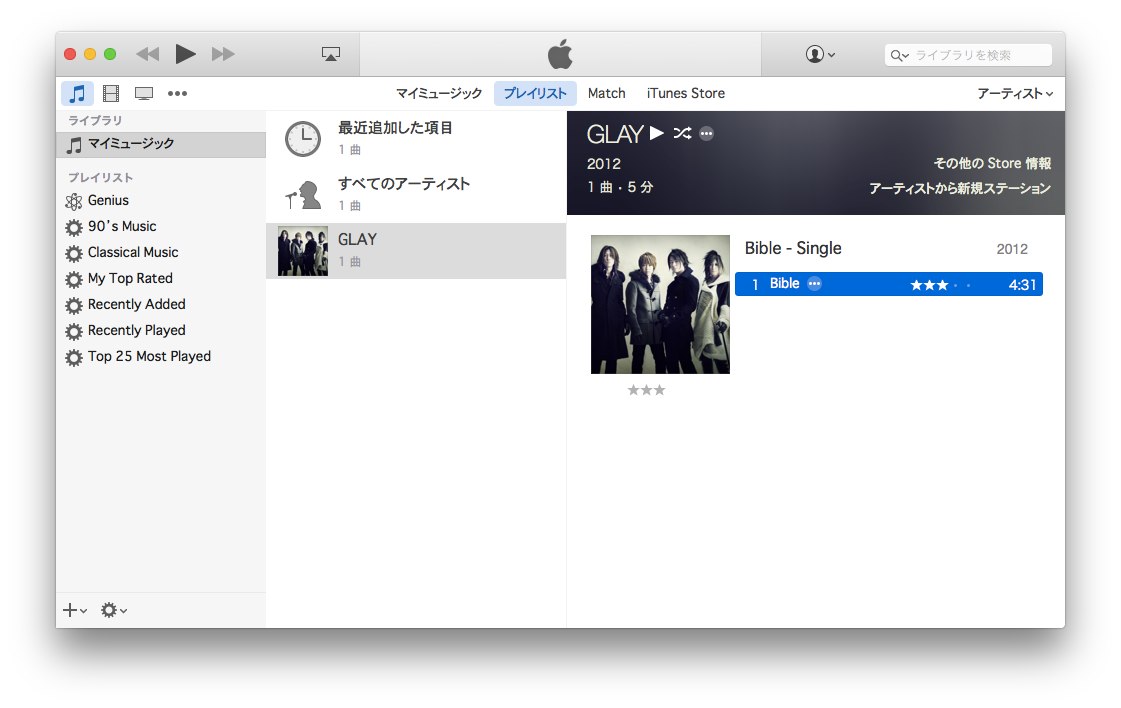This screenshot has height=708, width=1121.
Task: Open その他の Store 情報 link
Action: coord(992,164)
